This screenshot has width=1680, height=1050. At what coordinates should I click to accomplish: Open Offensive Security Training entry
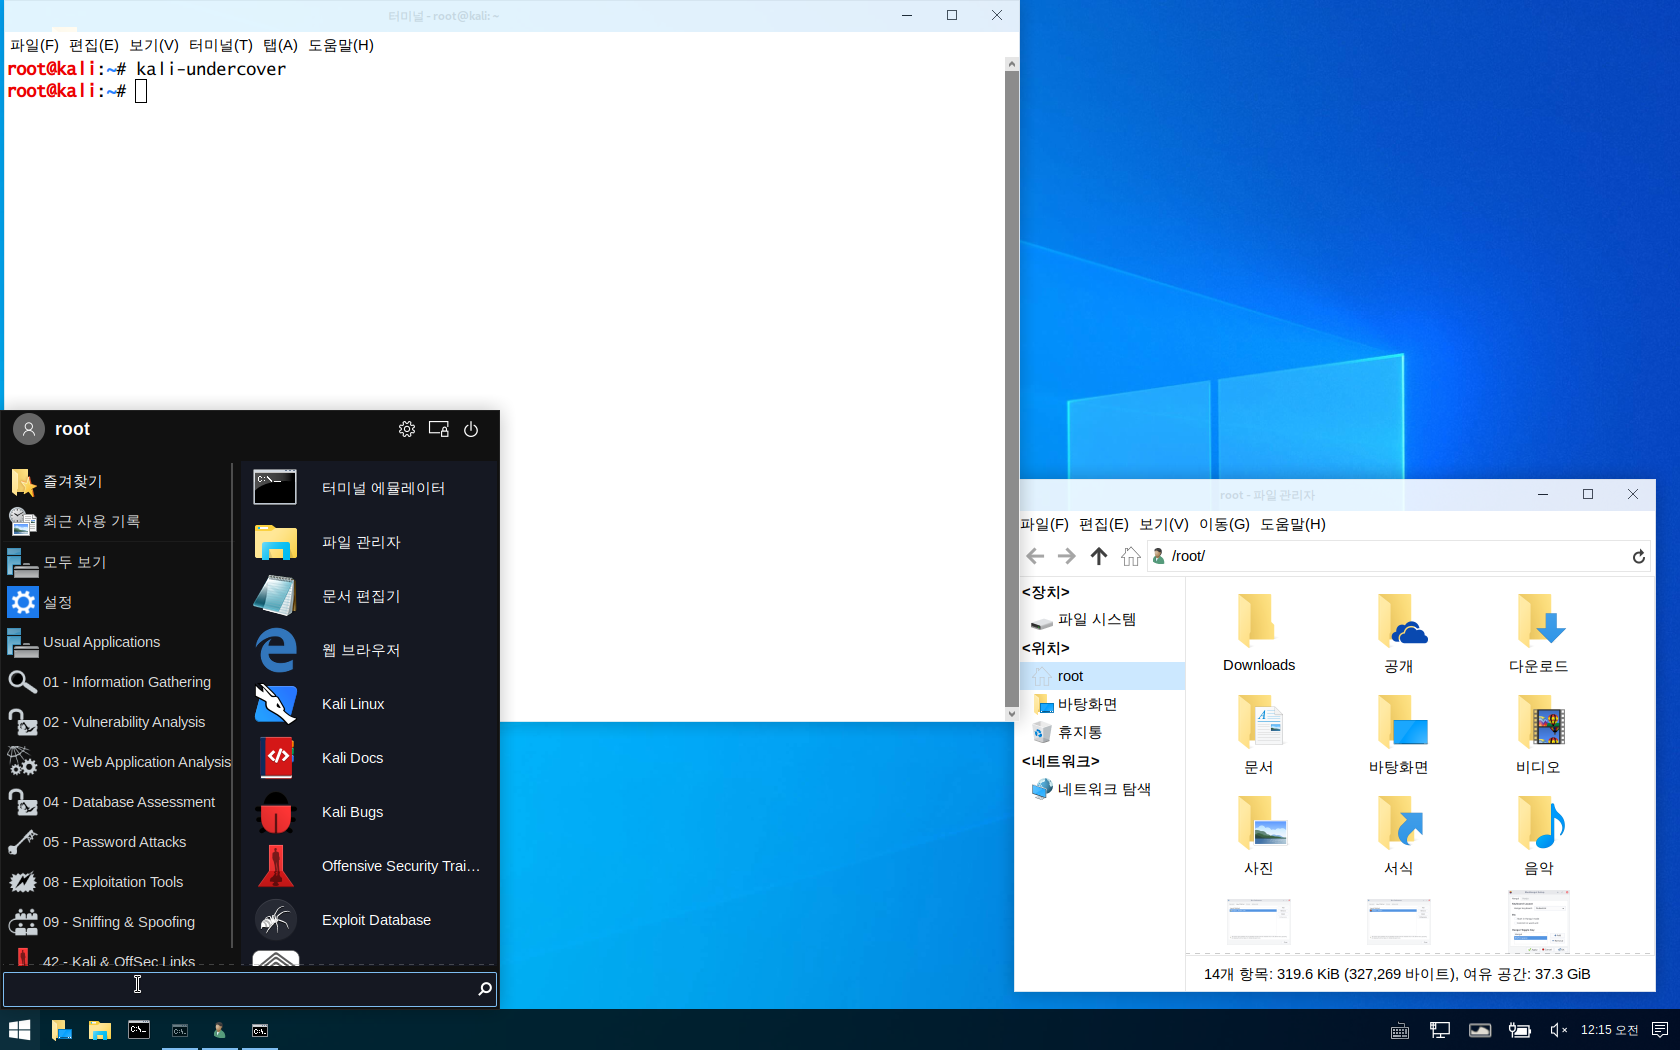pyautogui.click(x=370, y=866)
